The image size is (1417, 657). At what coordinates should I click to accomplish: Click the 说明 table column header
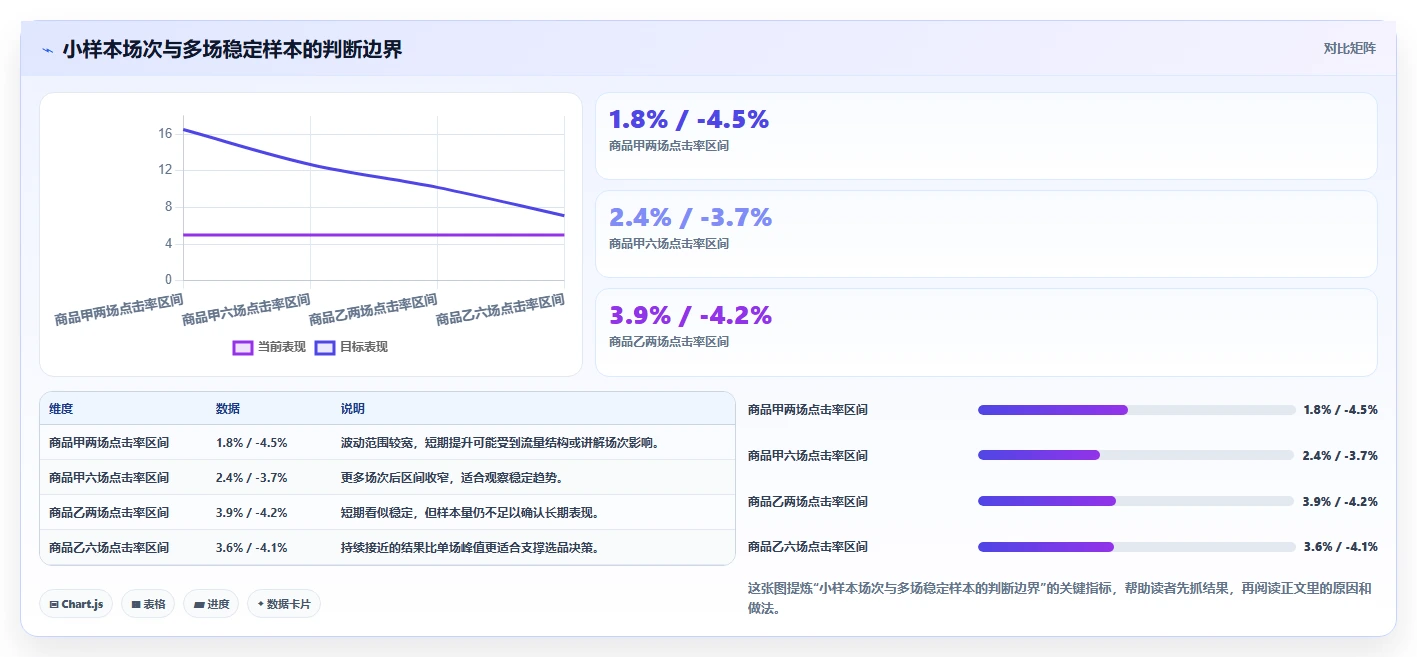353,409
